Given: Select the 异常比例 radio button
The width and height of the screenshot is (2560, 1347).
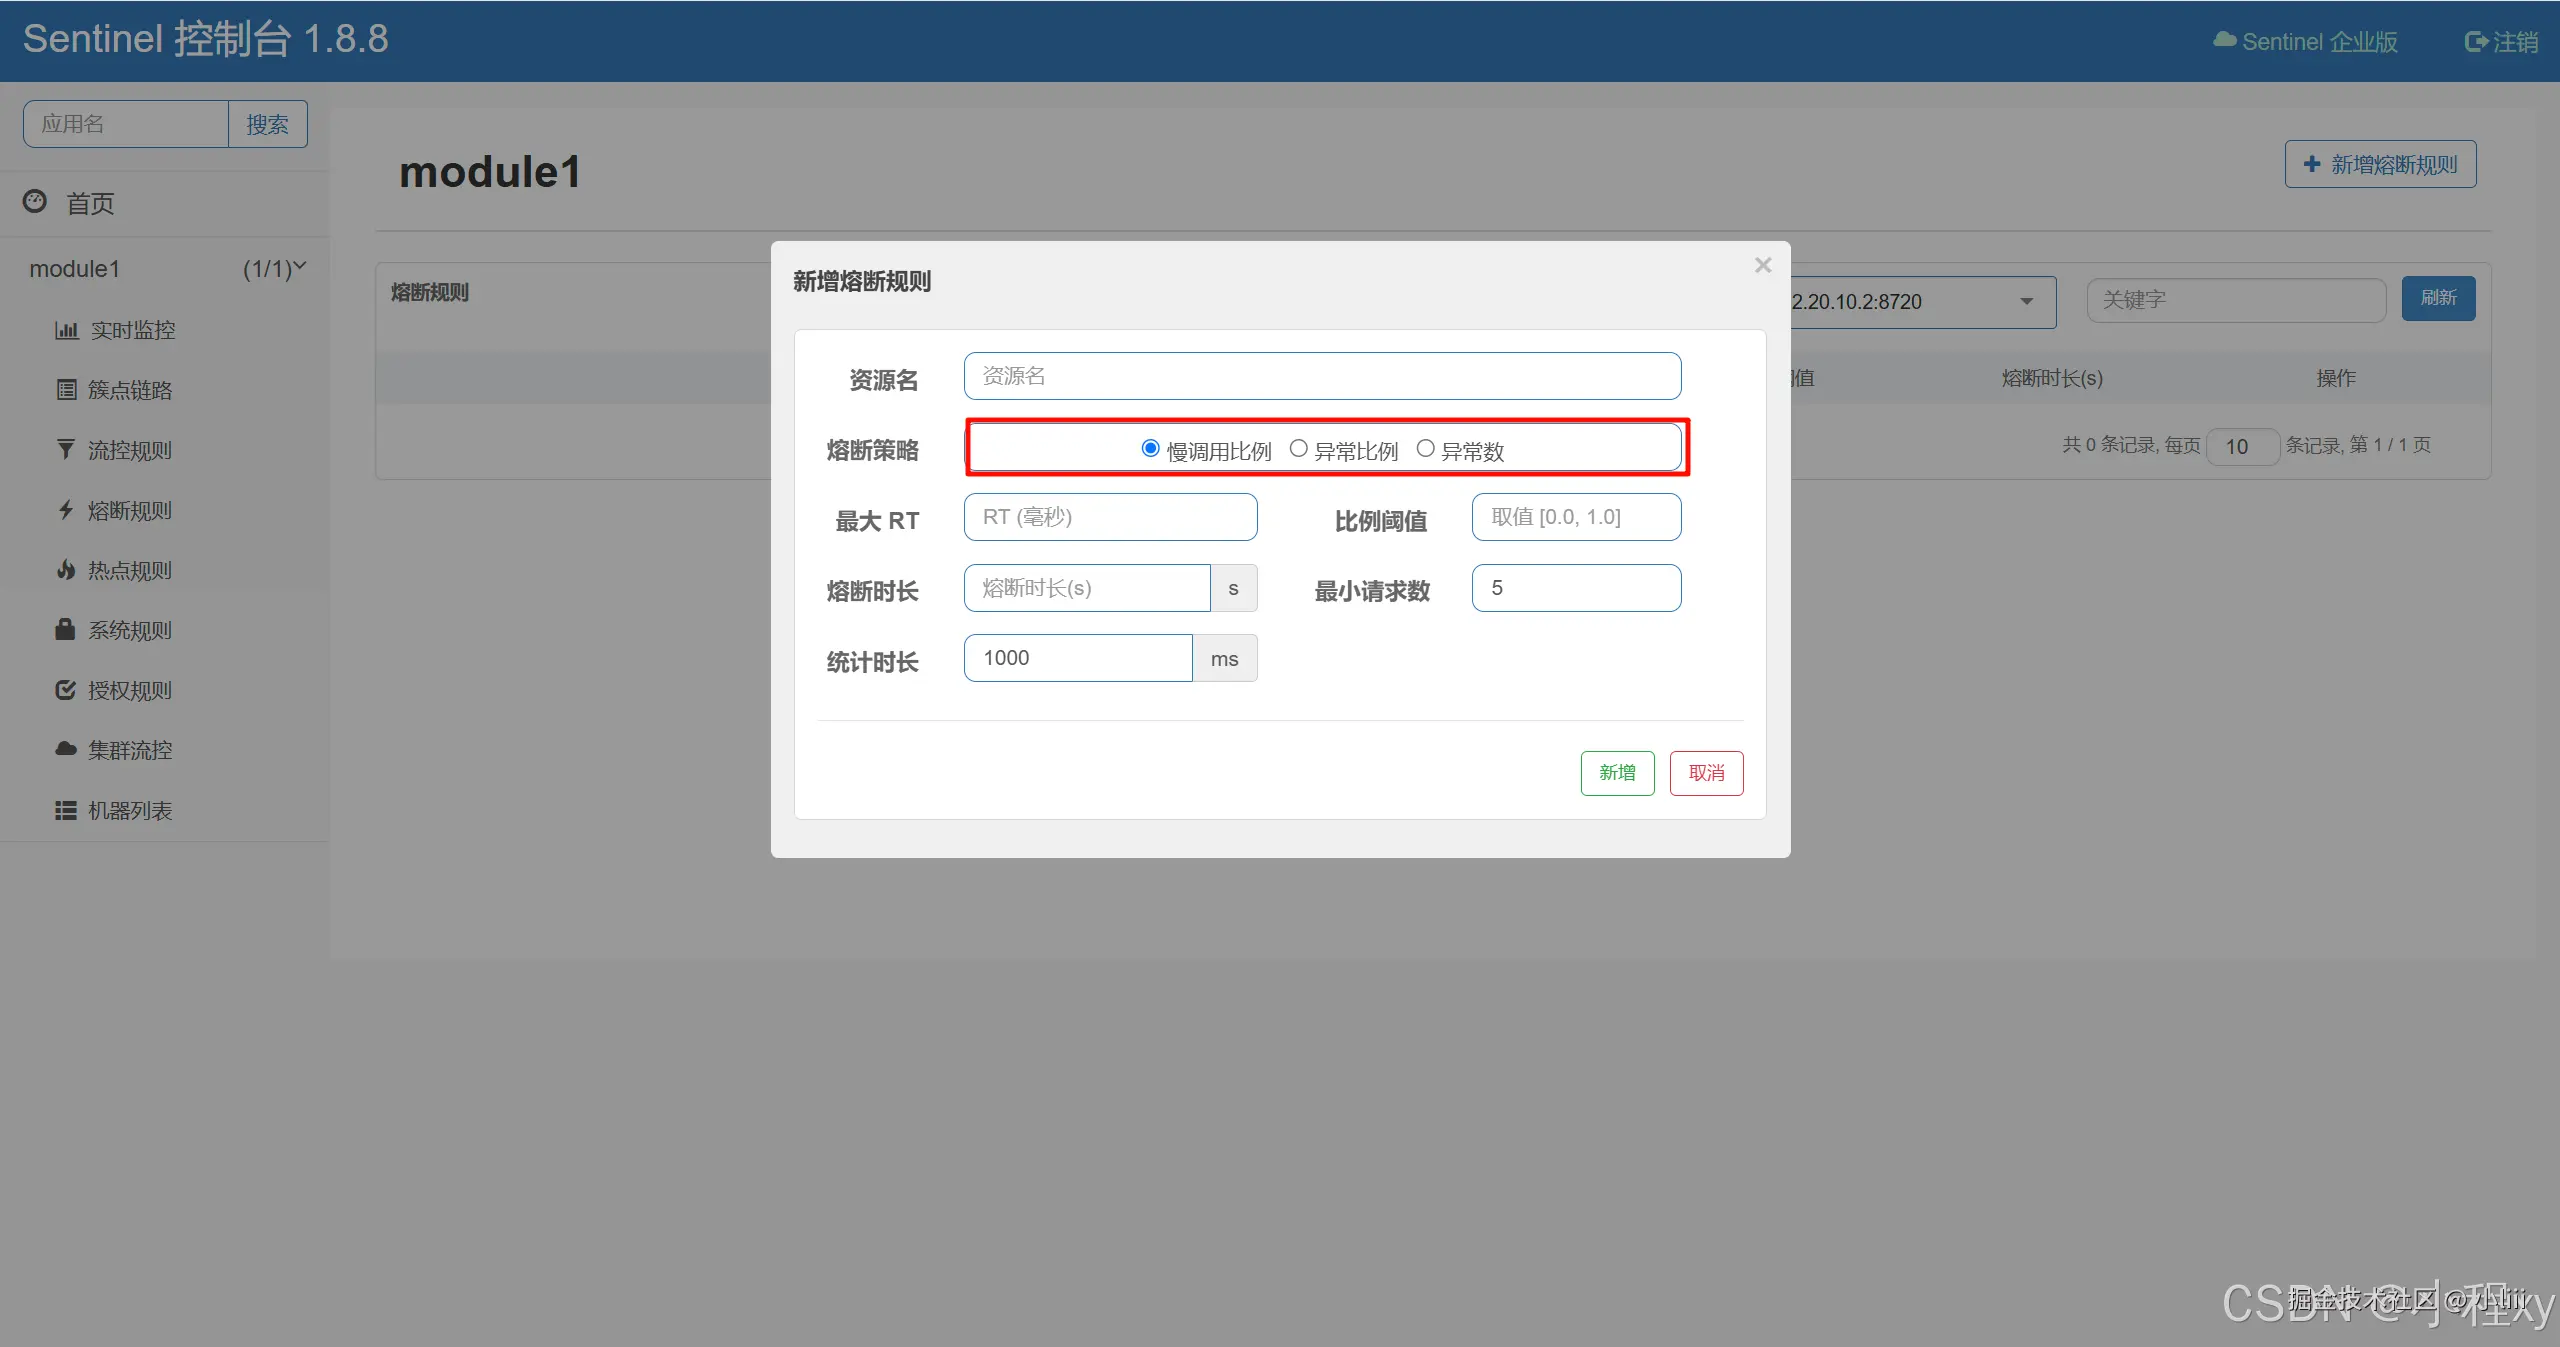Looking at the screenshot, I should (1298, 449).
